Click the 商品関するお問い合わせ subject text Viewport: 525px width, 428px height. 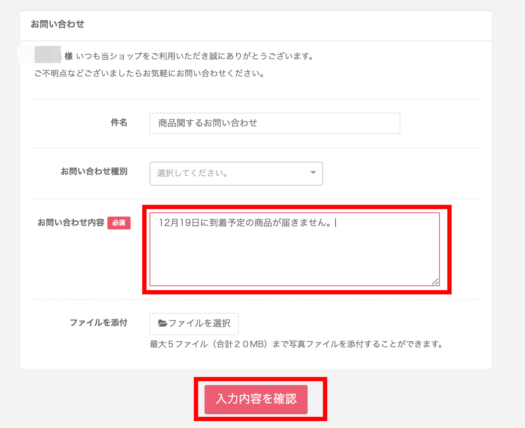(208, 123)
